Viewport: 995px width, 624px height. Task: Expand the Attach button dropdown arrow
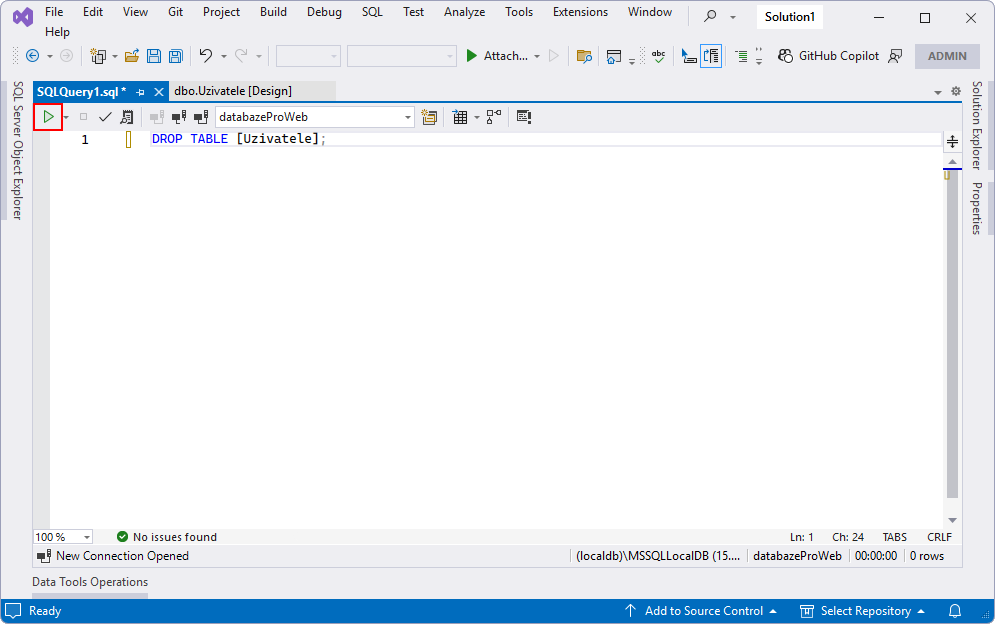pos(537,56)
